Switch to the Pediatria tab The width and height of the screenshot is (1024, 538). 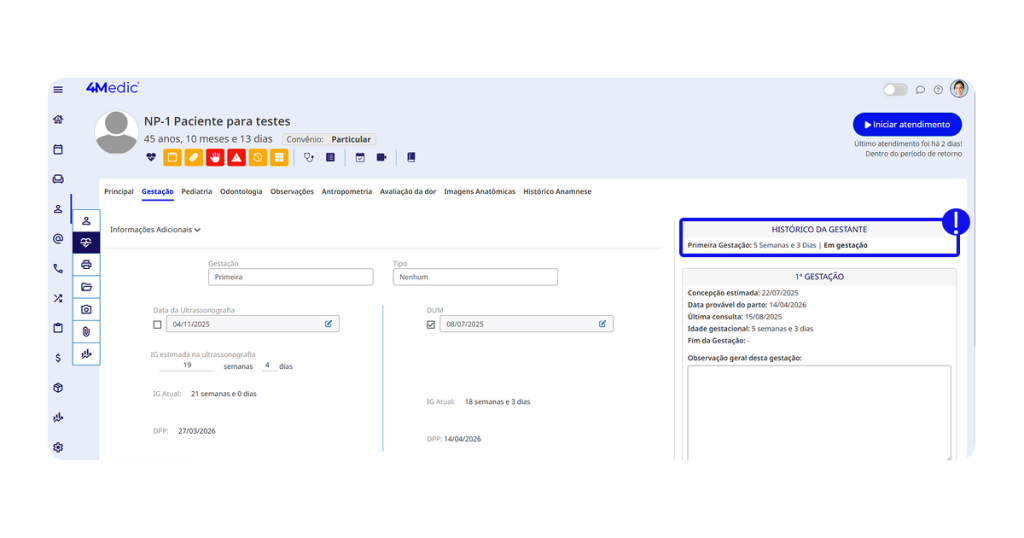(197, 191)
